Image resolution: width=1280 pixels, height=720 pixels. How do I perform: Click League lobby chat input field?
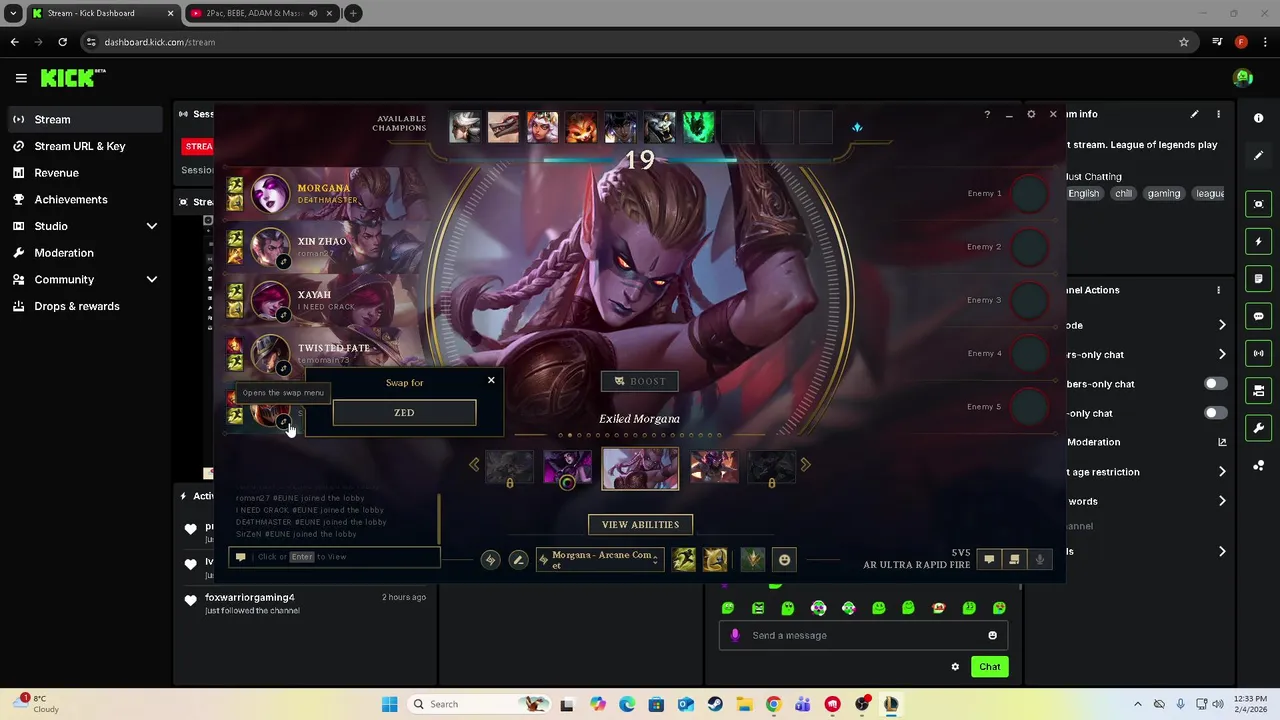334,557
